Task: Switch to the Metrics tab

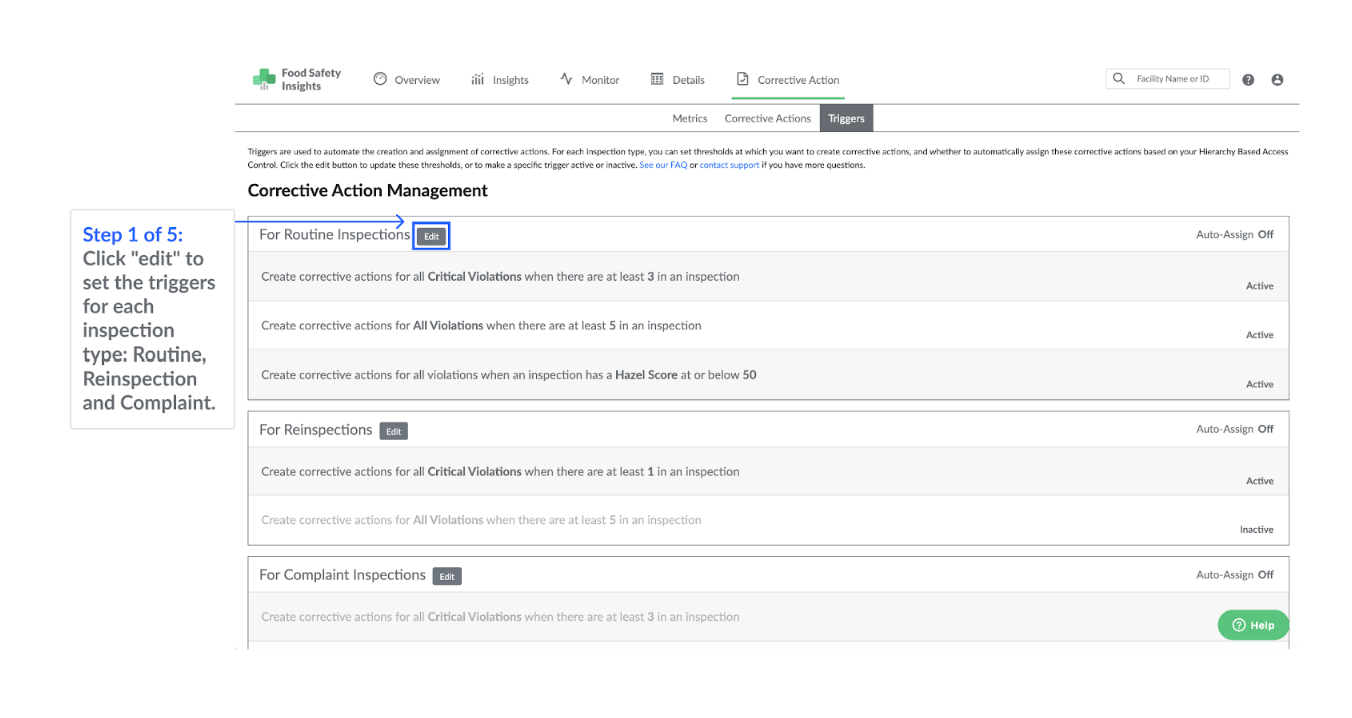Action: click(690, 118)
